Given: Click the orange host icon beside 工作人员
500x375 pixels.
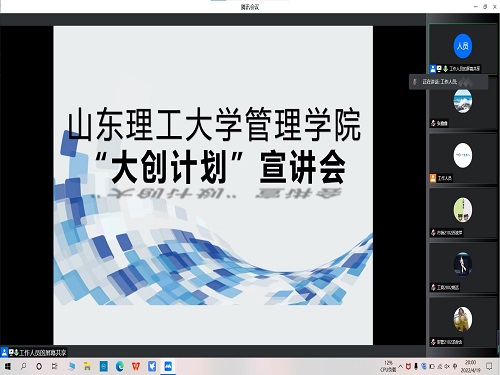Looking at the screenshot, I should [433, 178].
